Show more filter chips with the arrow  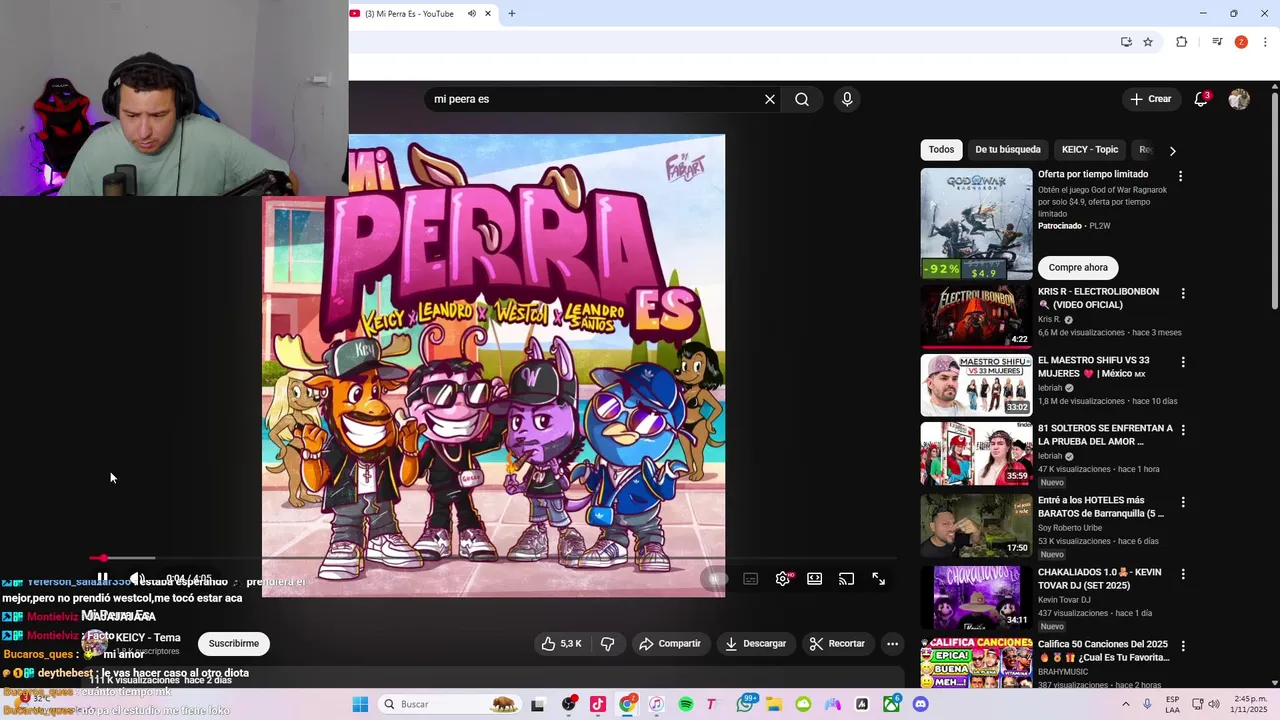click(1172, 151)
